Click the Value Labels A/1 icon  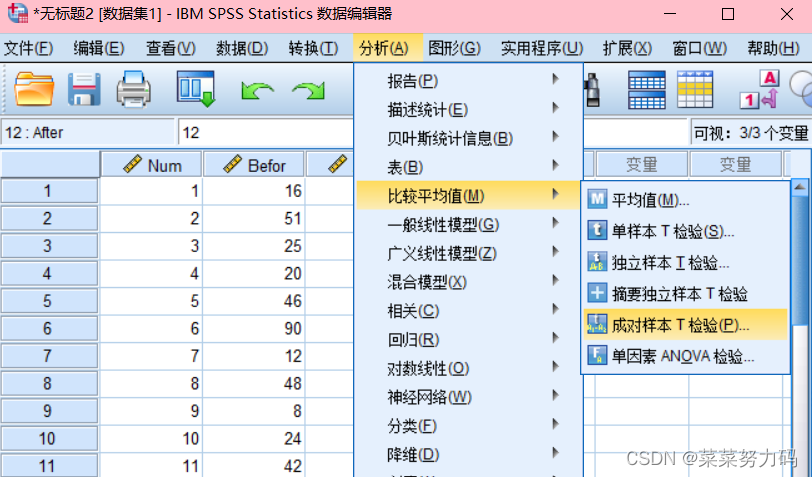tap(759, 90)
